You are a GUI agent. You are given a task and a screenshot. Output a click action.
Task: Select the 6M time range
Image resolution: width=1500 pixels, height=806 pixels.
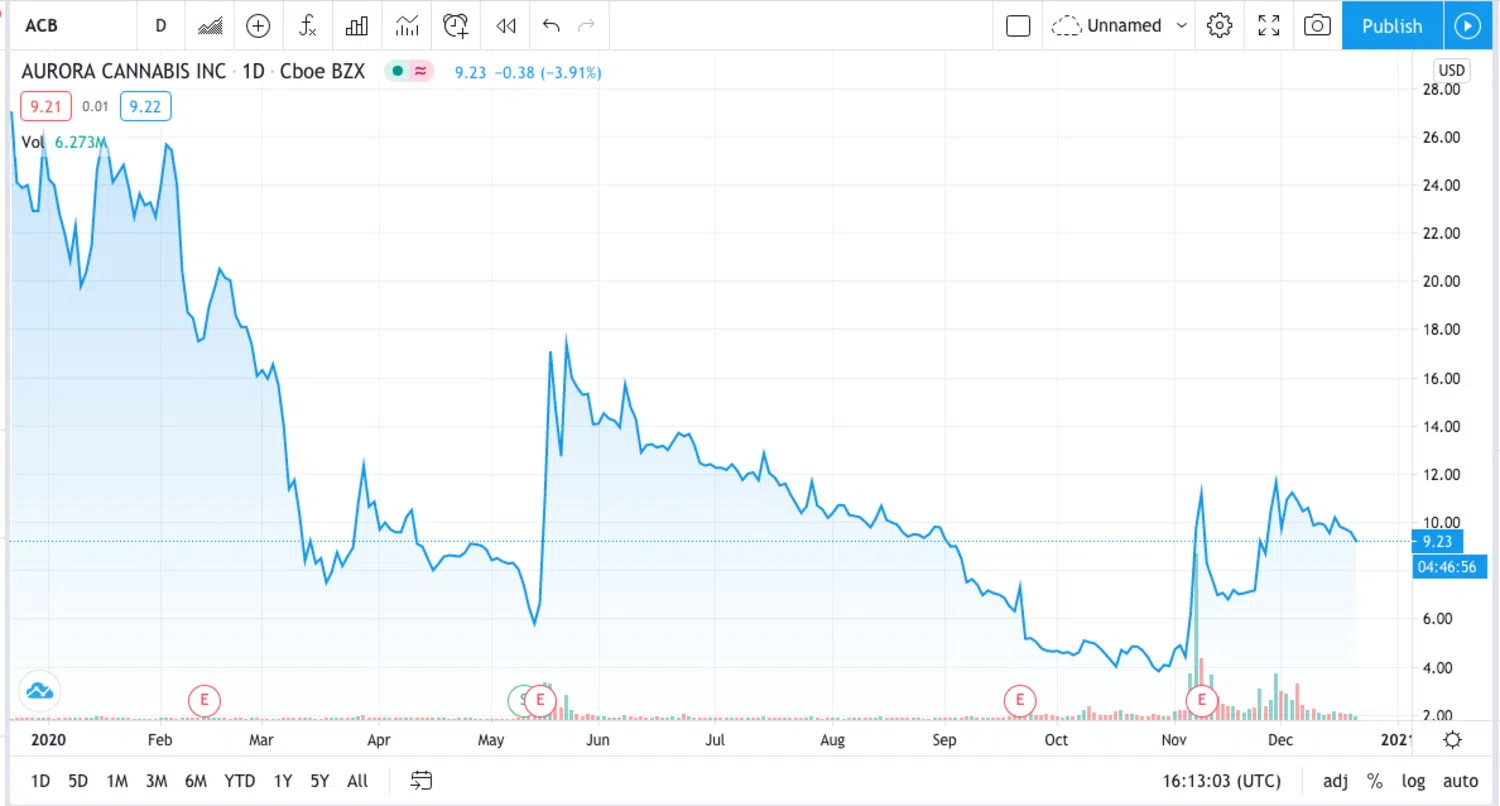[195, 781]
